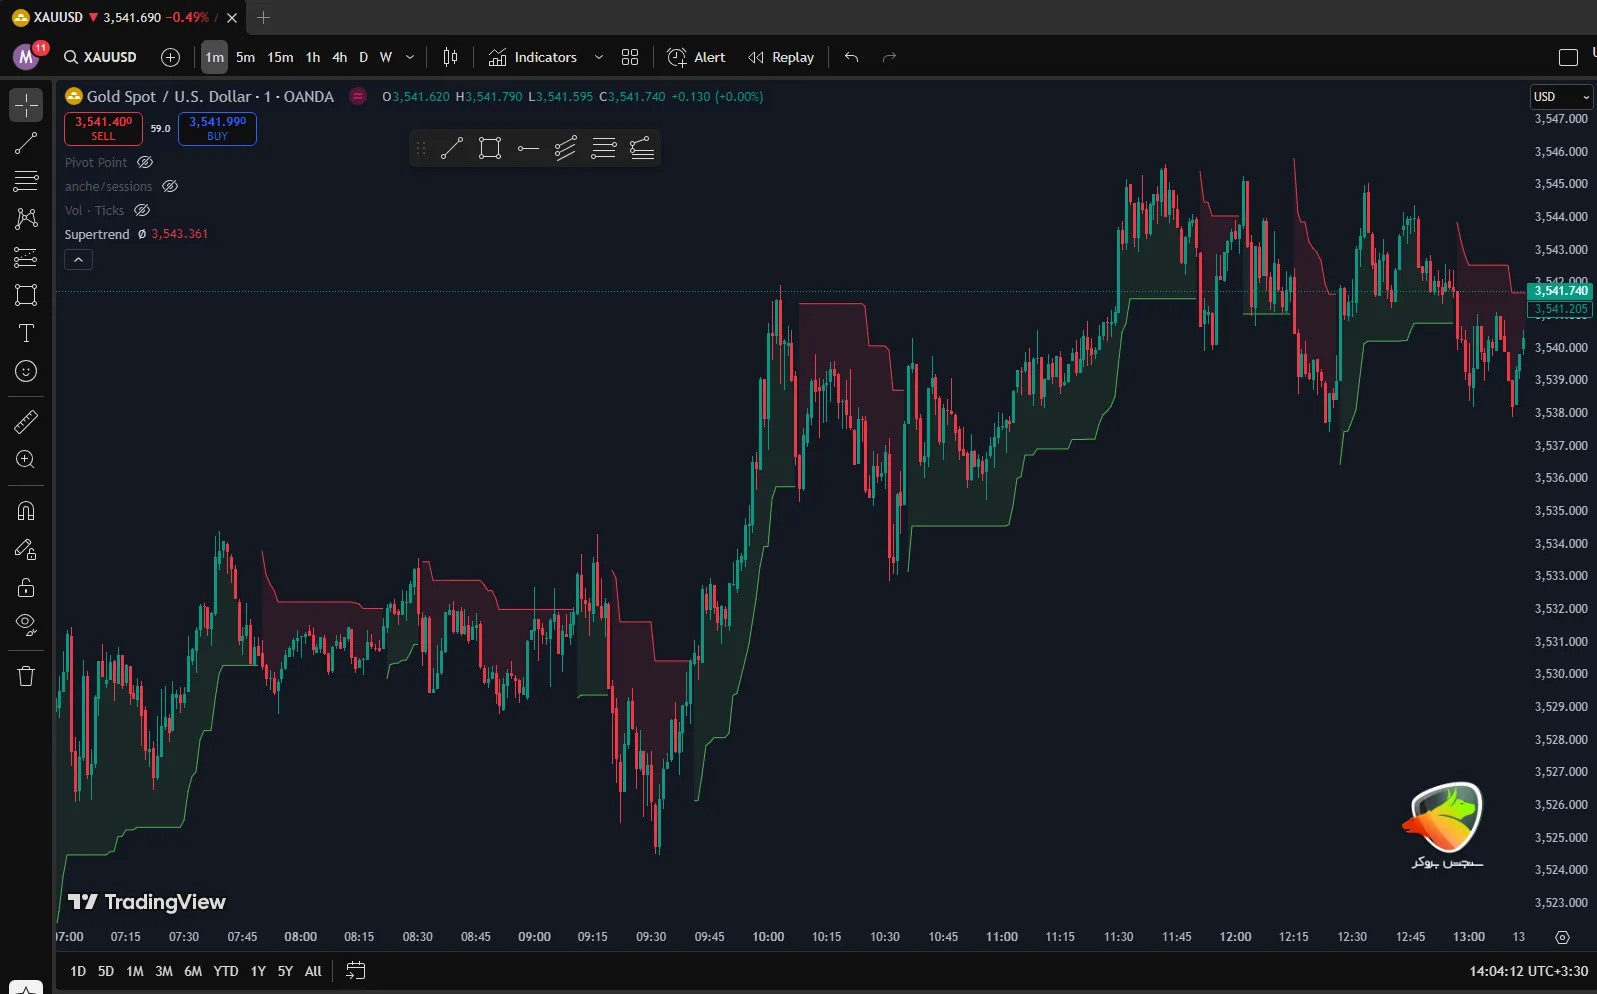
Task: Show the anche/sessions indicator via eye icon
Action: [x=170, y=186]
